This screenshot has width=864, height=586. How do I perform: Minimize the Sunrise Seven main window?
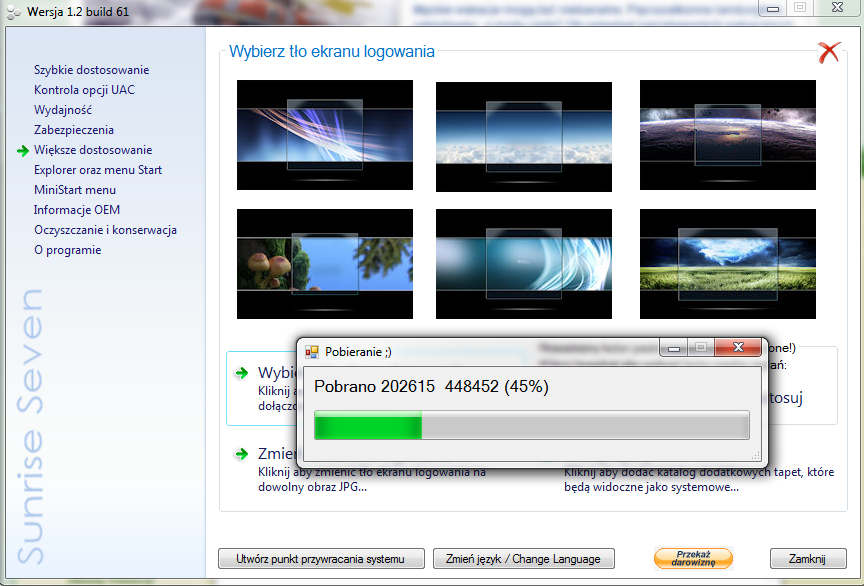(773, 8)
